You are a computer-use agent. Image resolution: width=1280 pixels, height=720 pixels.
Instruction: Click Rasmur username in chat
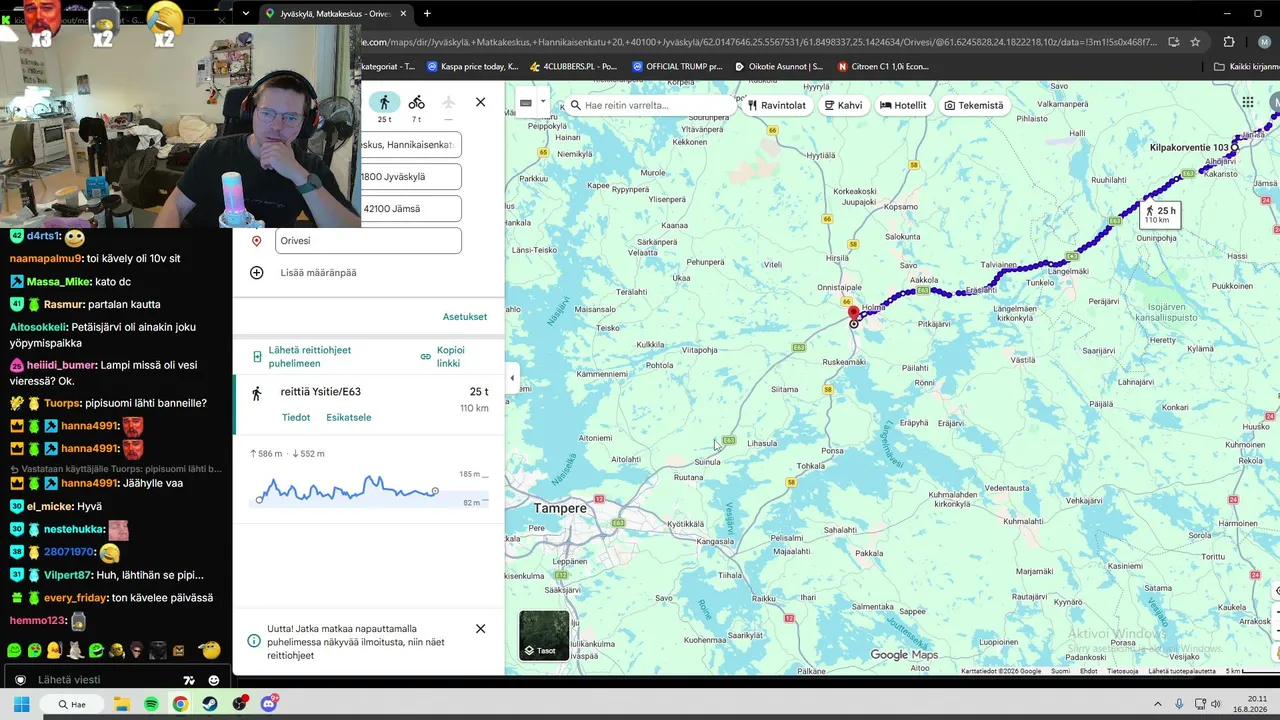tap(62, 304)
